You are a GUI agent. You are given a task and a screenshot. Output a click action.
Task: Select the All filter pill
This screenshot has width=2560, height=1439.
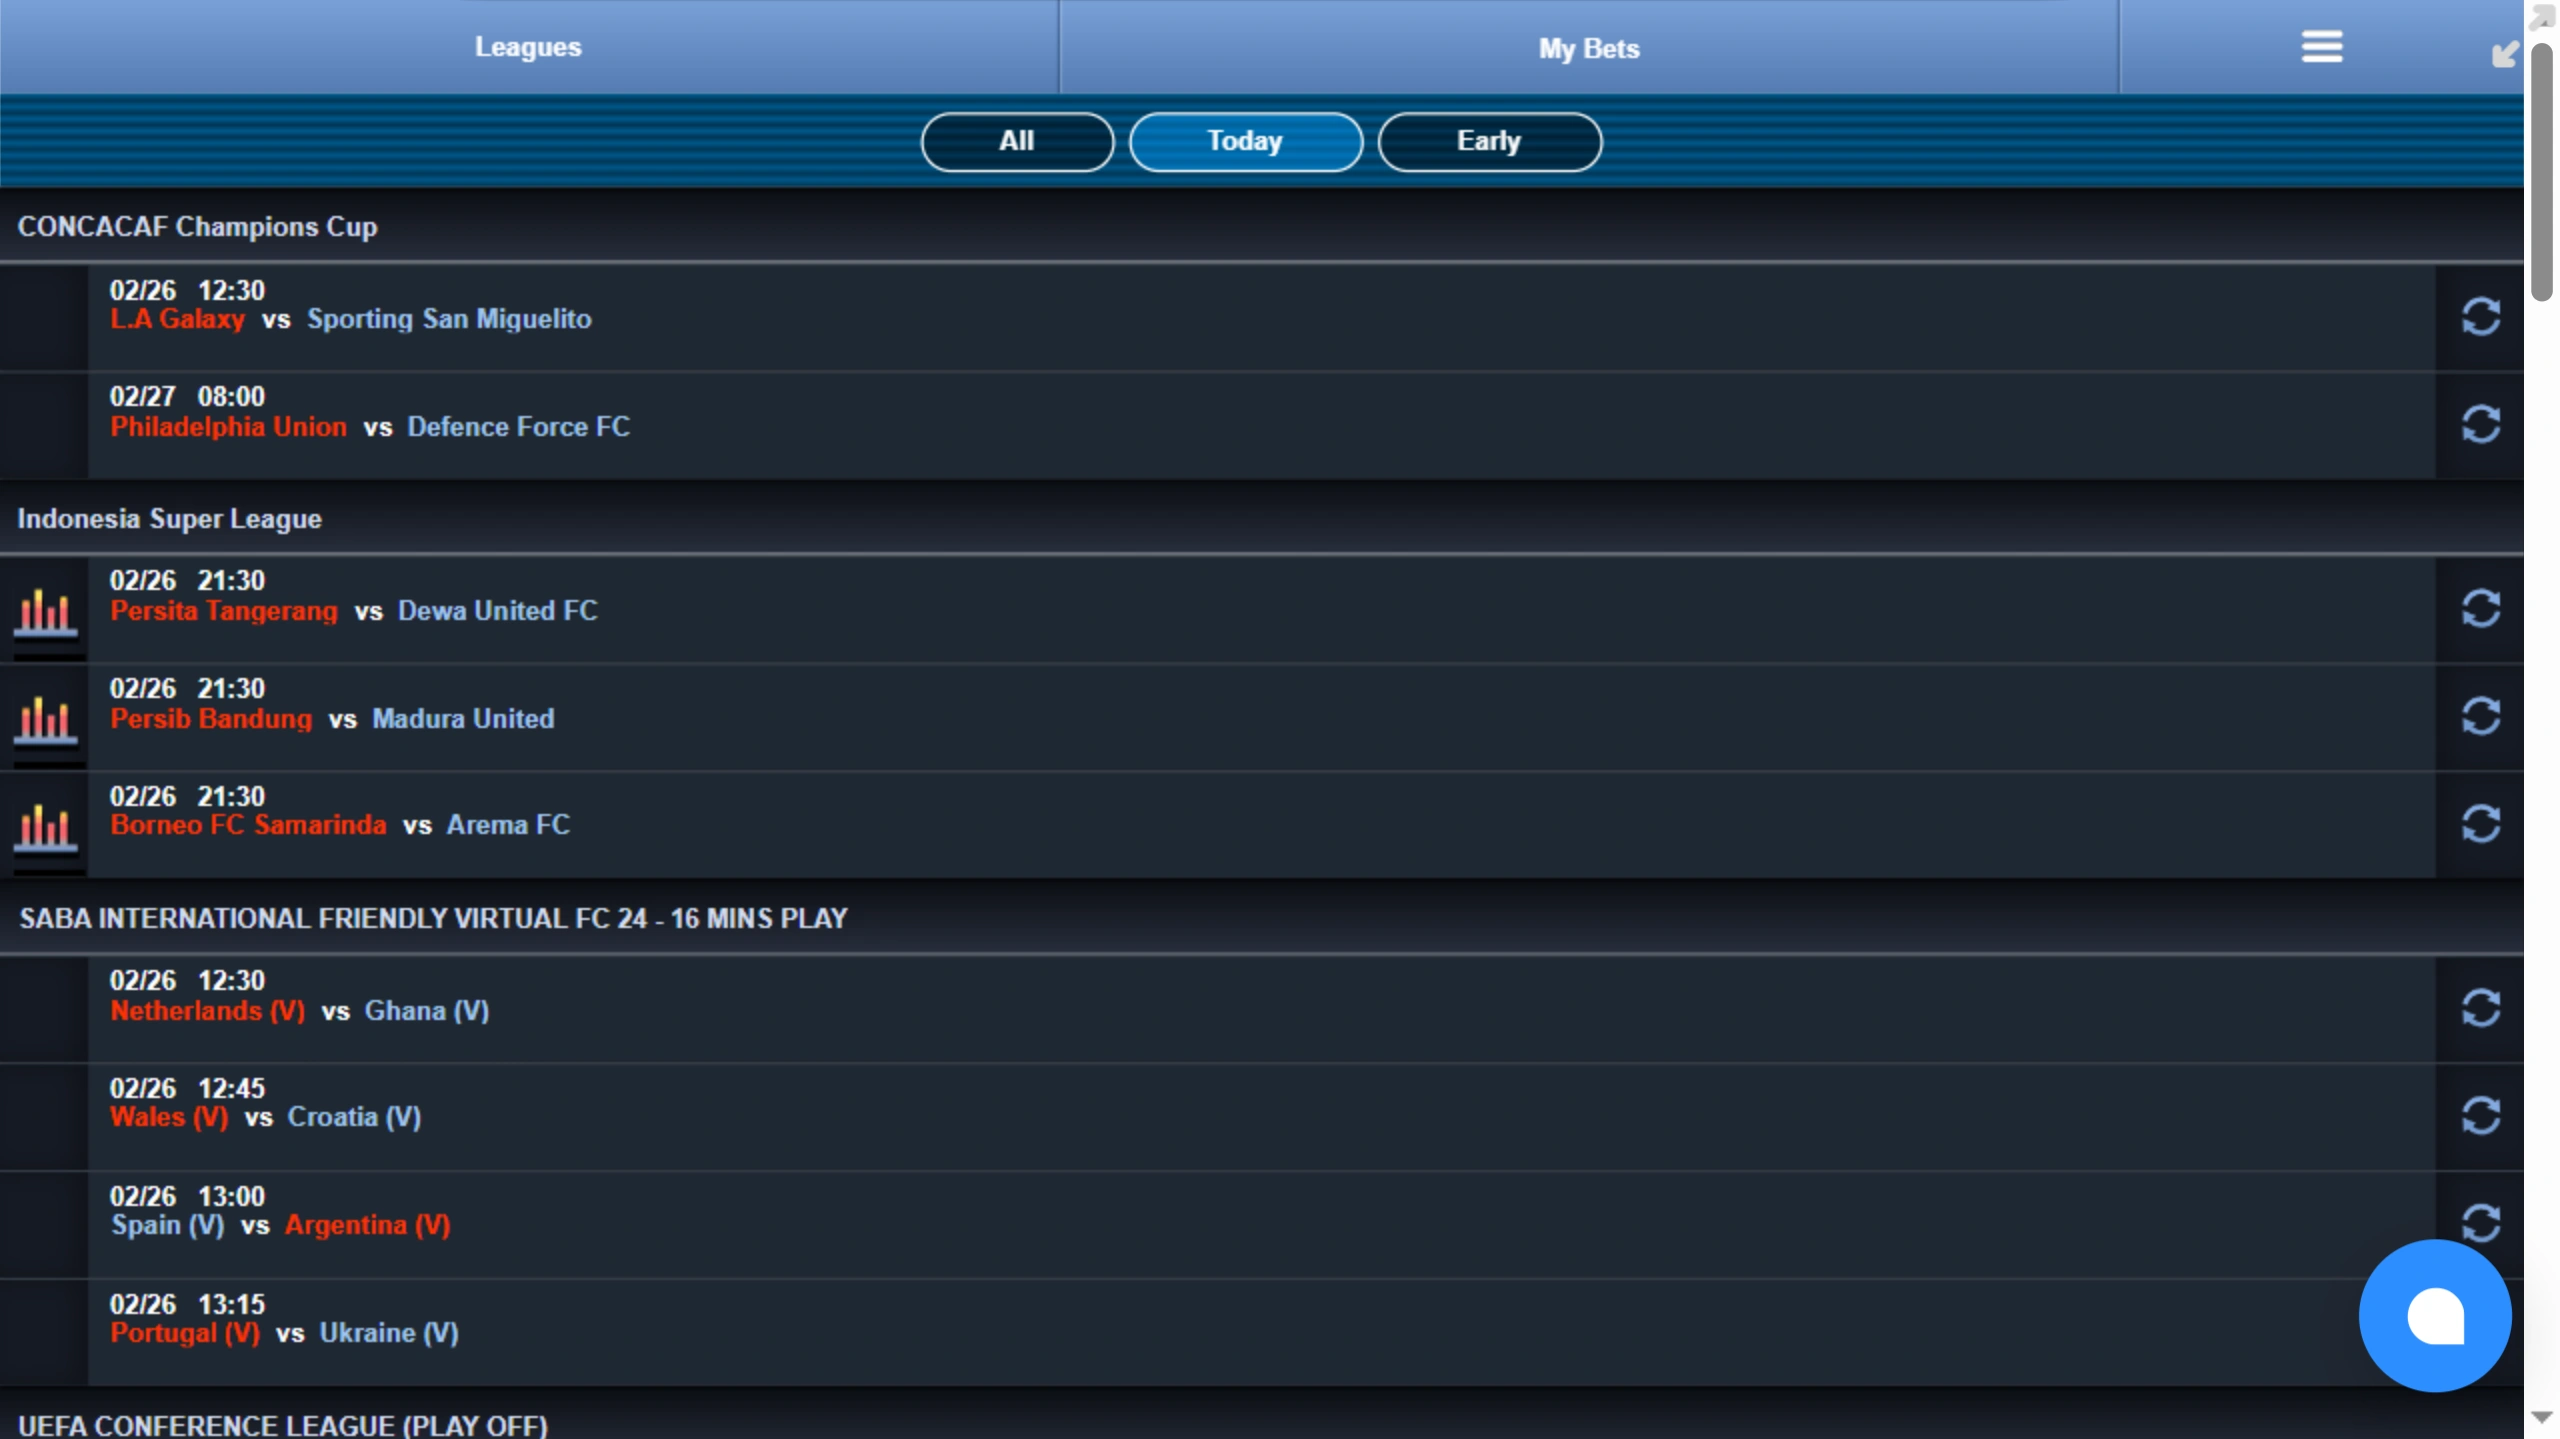[x=1017, y=142]
